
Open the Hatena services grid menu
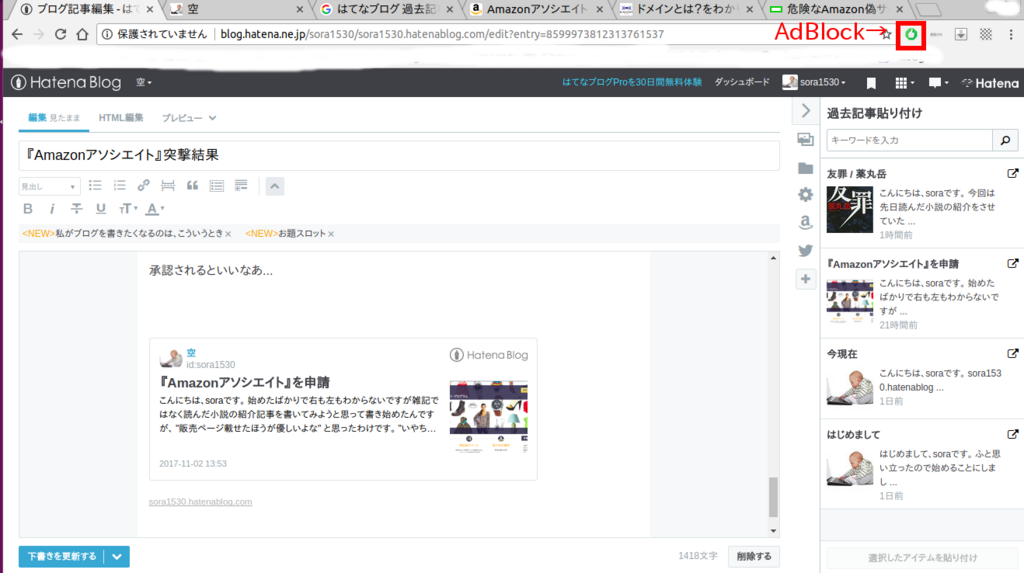click(x=904, y=83)
